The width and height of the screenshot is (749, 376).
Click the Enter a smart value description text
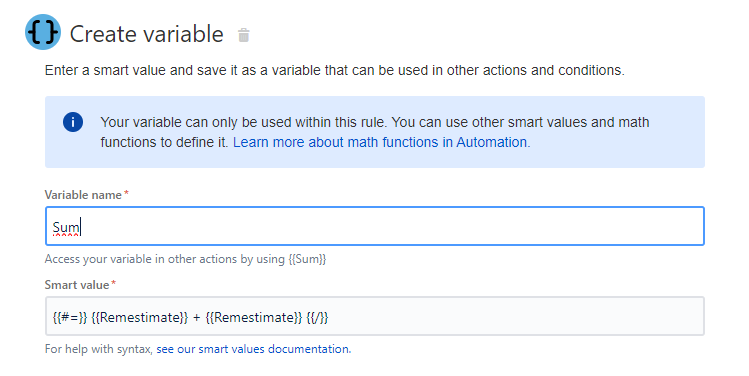coord(334,71)
